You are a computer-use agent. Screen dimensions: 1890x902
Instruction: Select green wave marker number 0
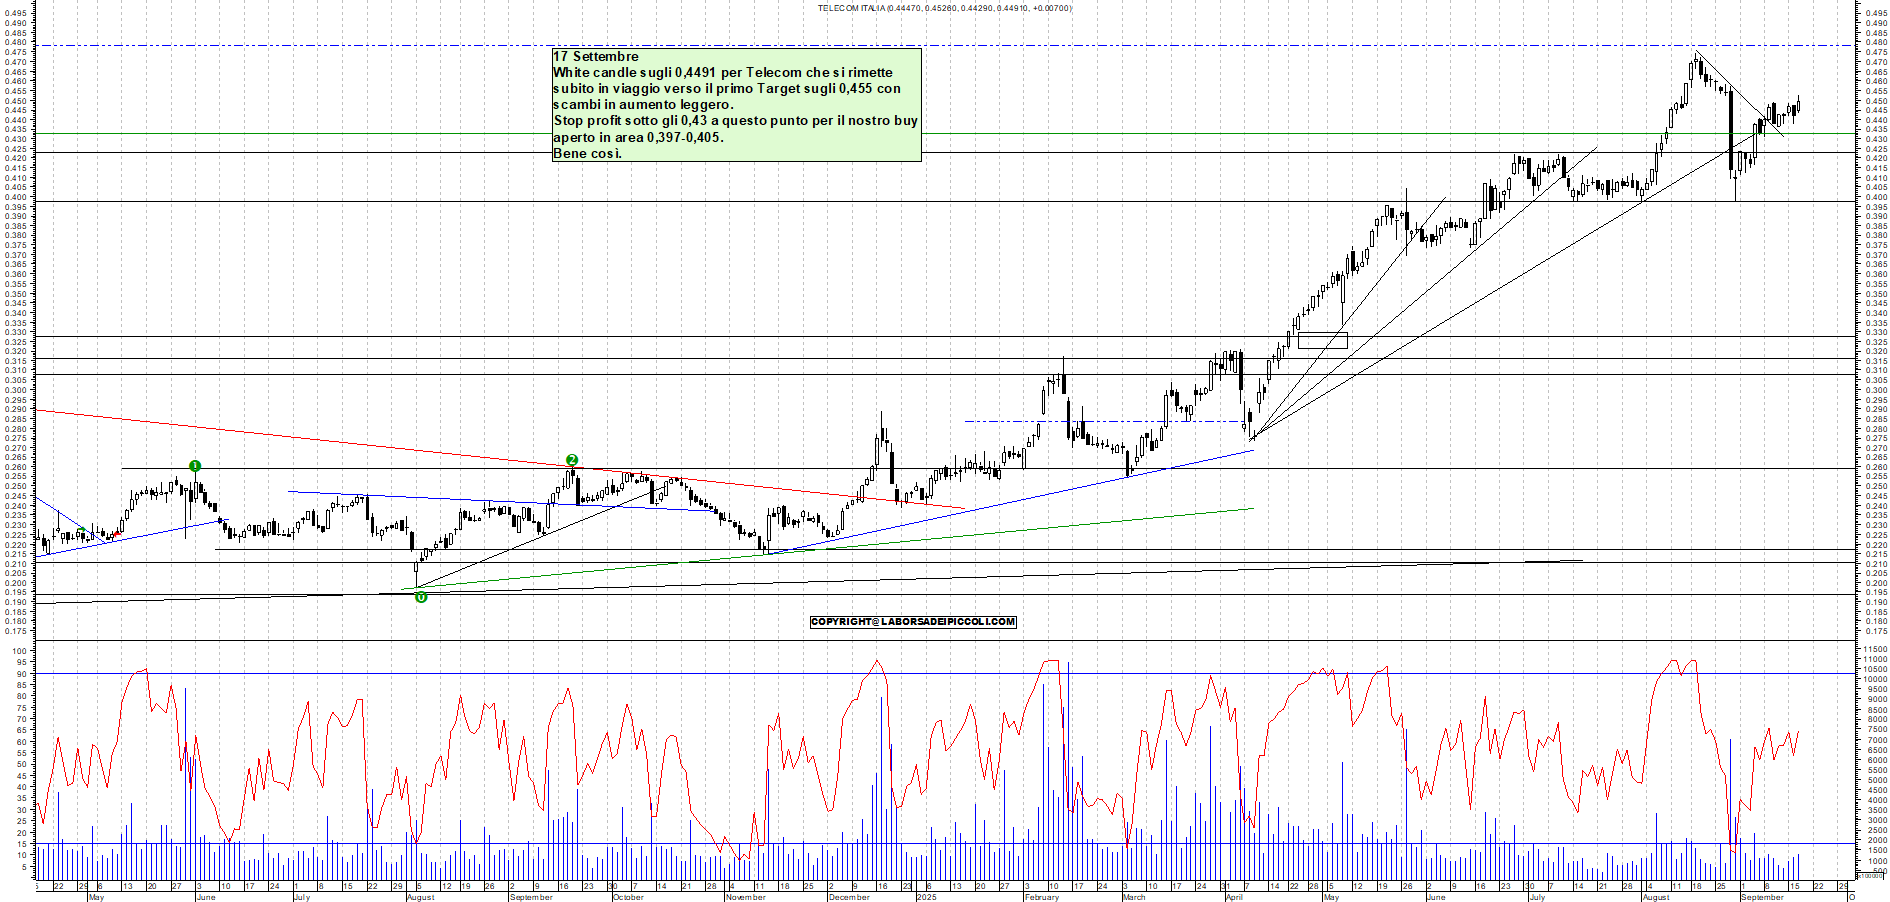(x=421, y=597)
